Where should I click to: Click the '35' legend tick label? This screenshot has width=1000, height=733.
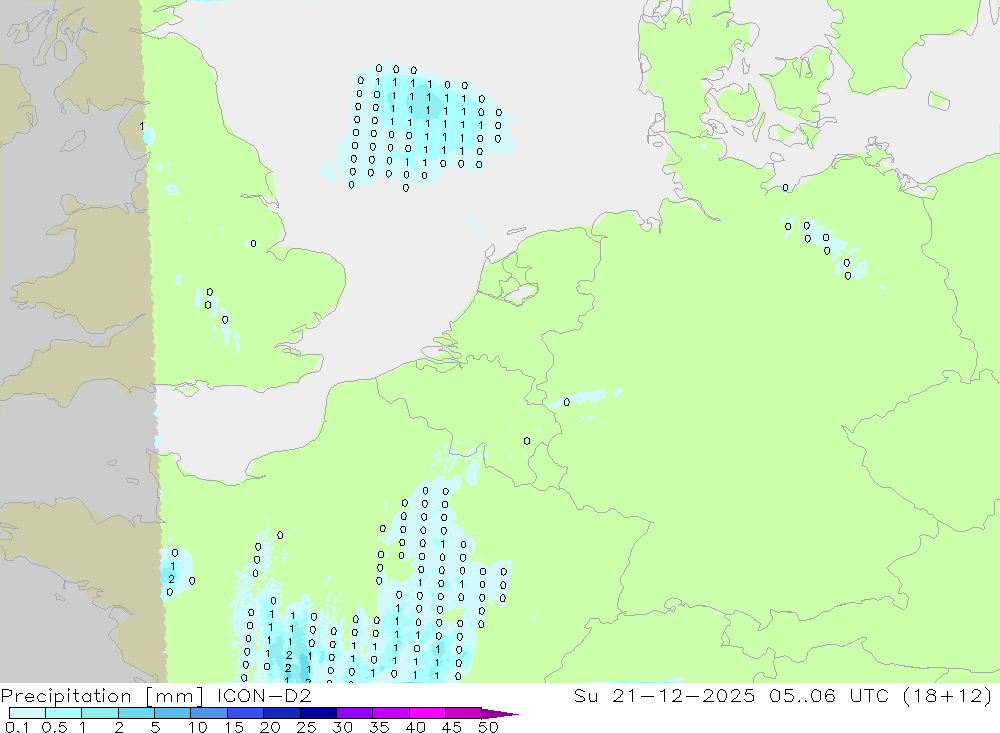(379, 727)
